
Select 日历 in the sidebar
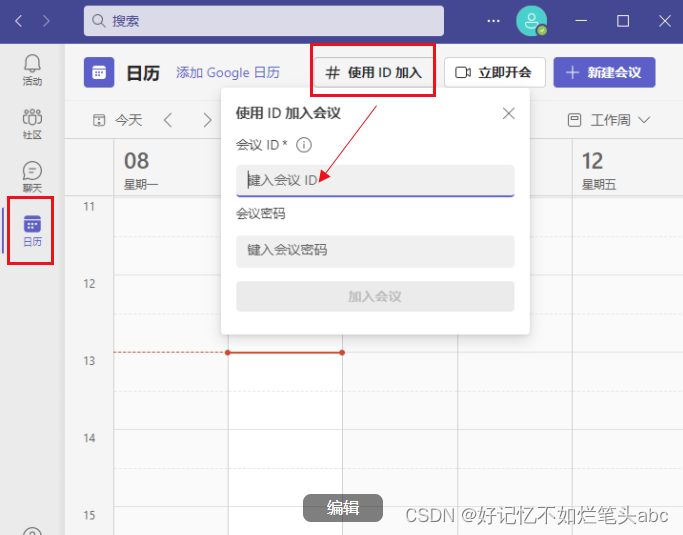coord(32,231)
